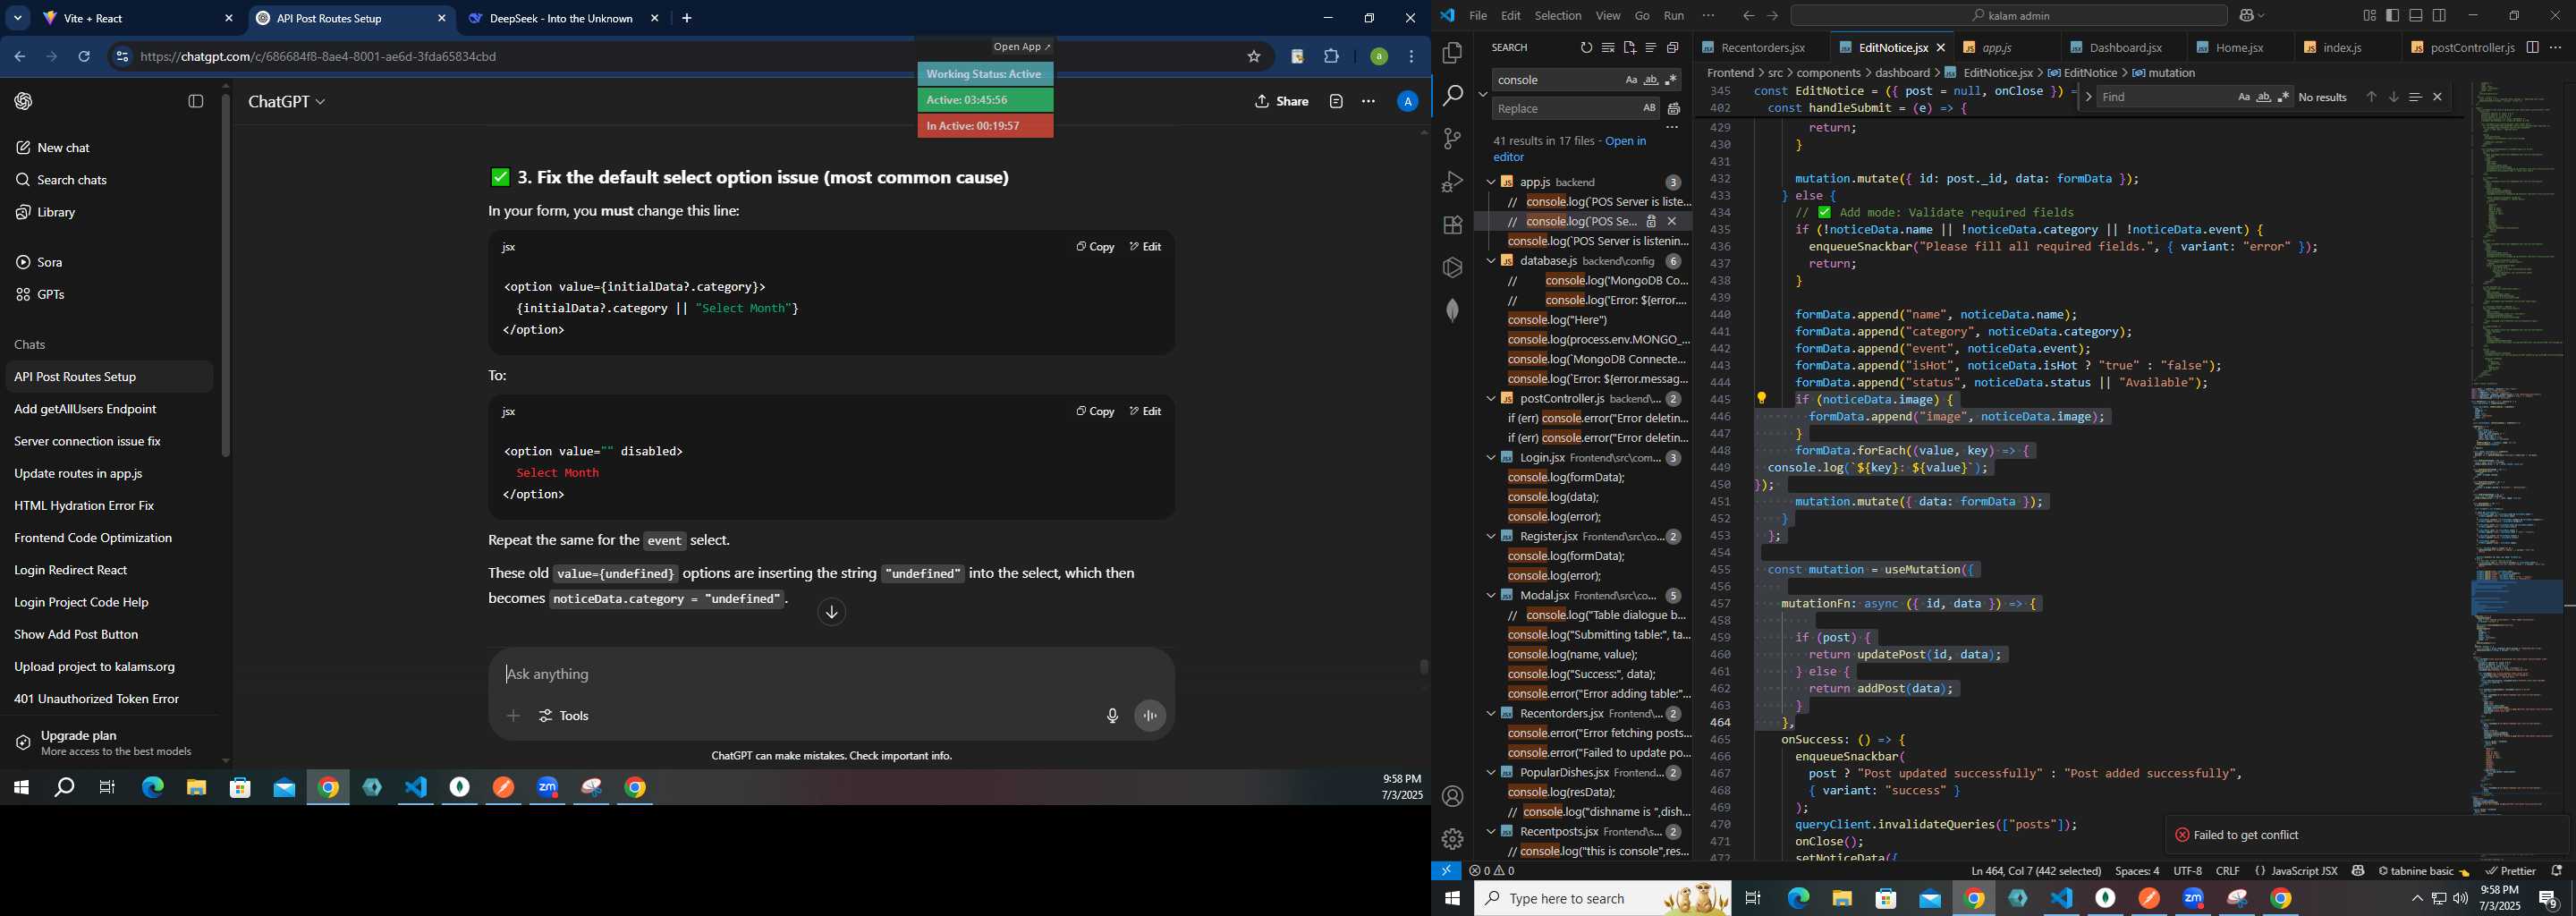Click ChatGPT plus attach button

[513, 716]
